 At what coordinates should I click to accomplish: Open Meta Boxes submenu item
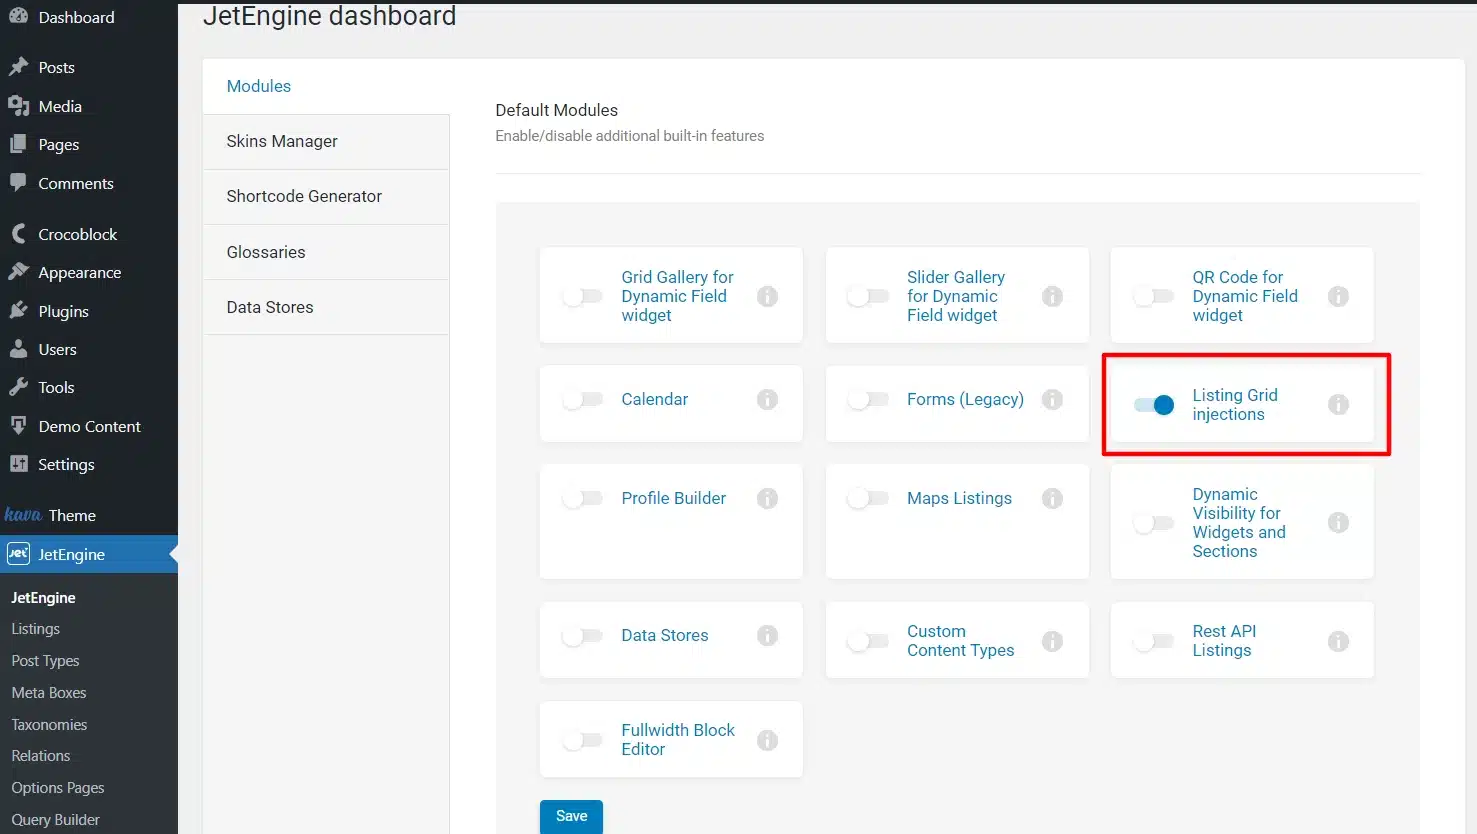(48, 692)
